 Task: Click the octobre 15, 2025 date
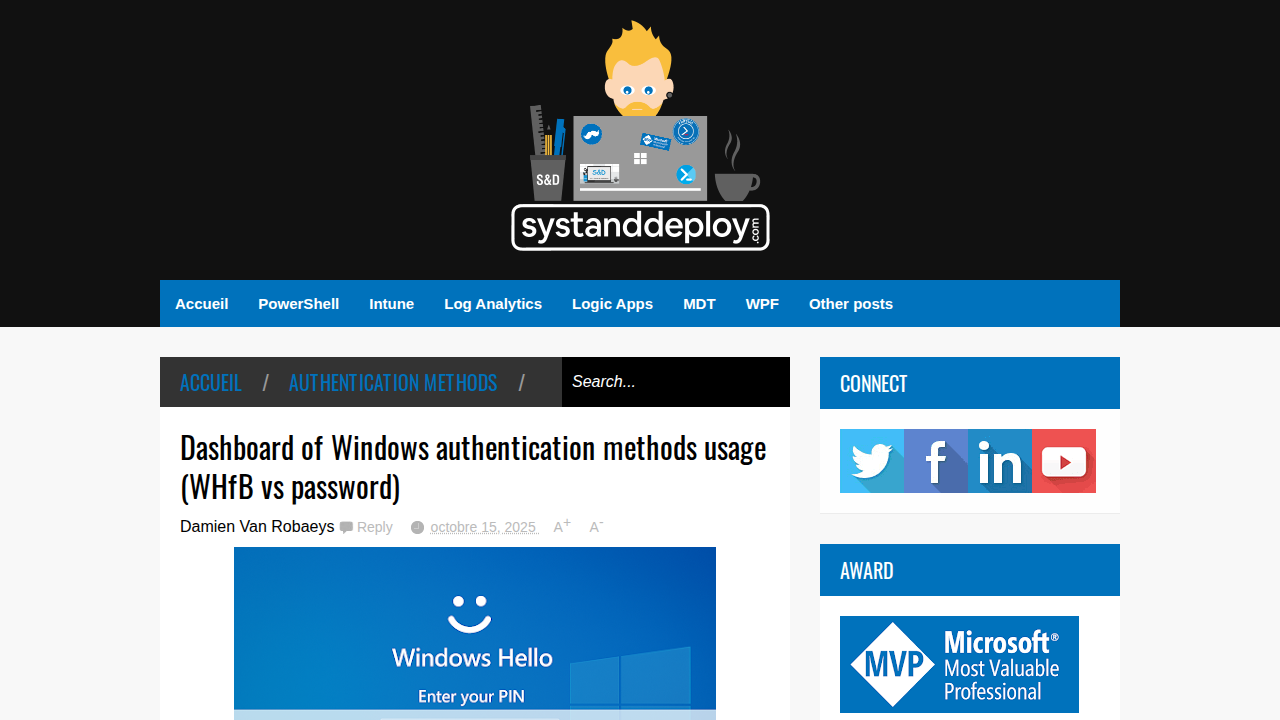(484, 527)
